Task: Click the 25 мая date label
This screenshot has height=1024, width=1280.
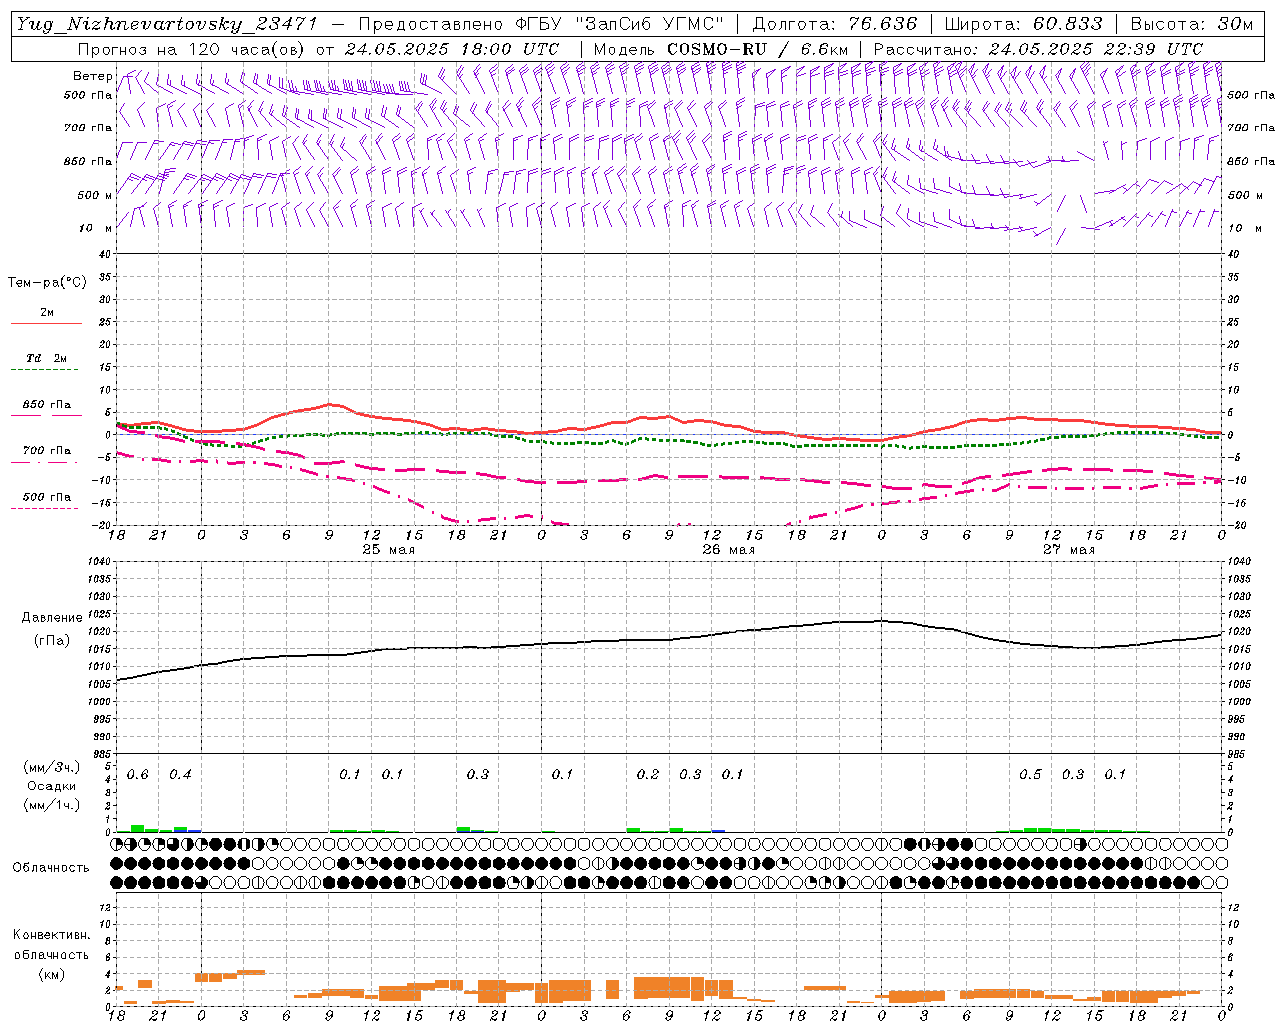Action: click(388, 550)
